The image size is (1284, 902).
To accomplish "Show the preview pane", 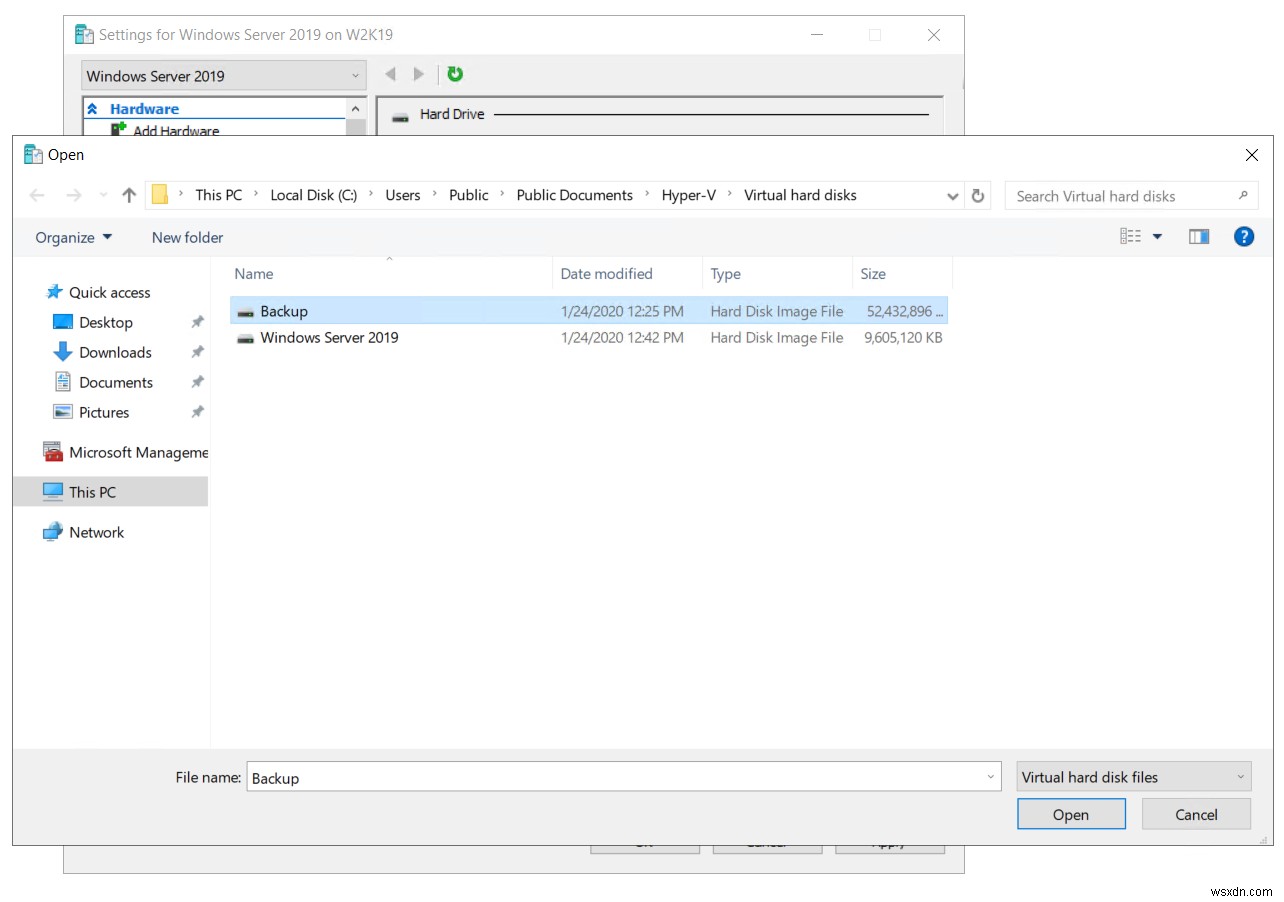I will (x=1198, y=236).
